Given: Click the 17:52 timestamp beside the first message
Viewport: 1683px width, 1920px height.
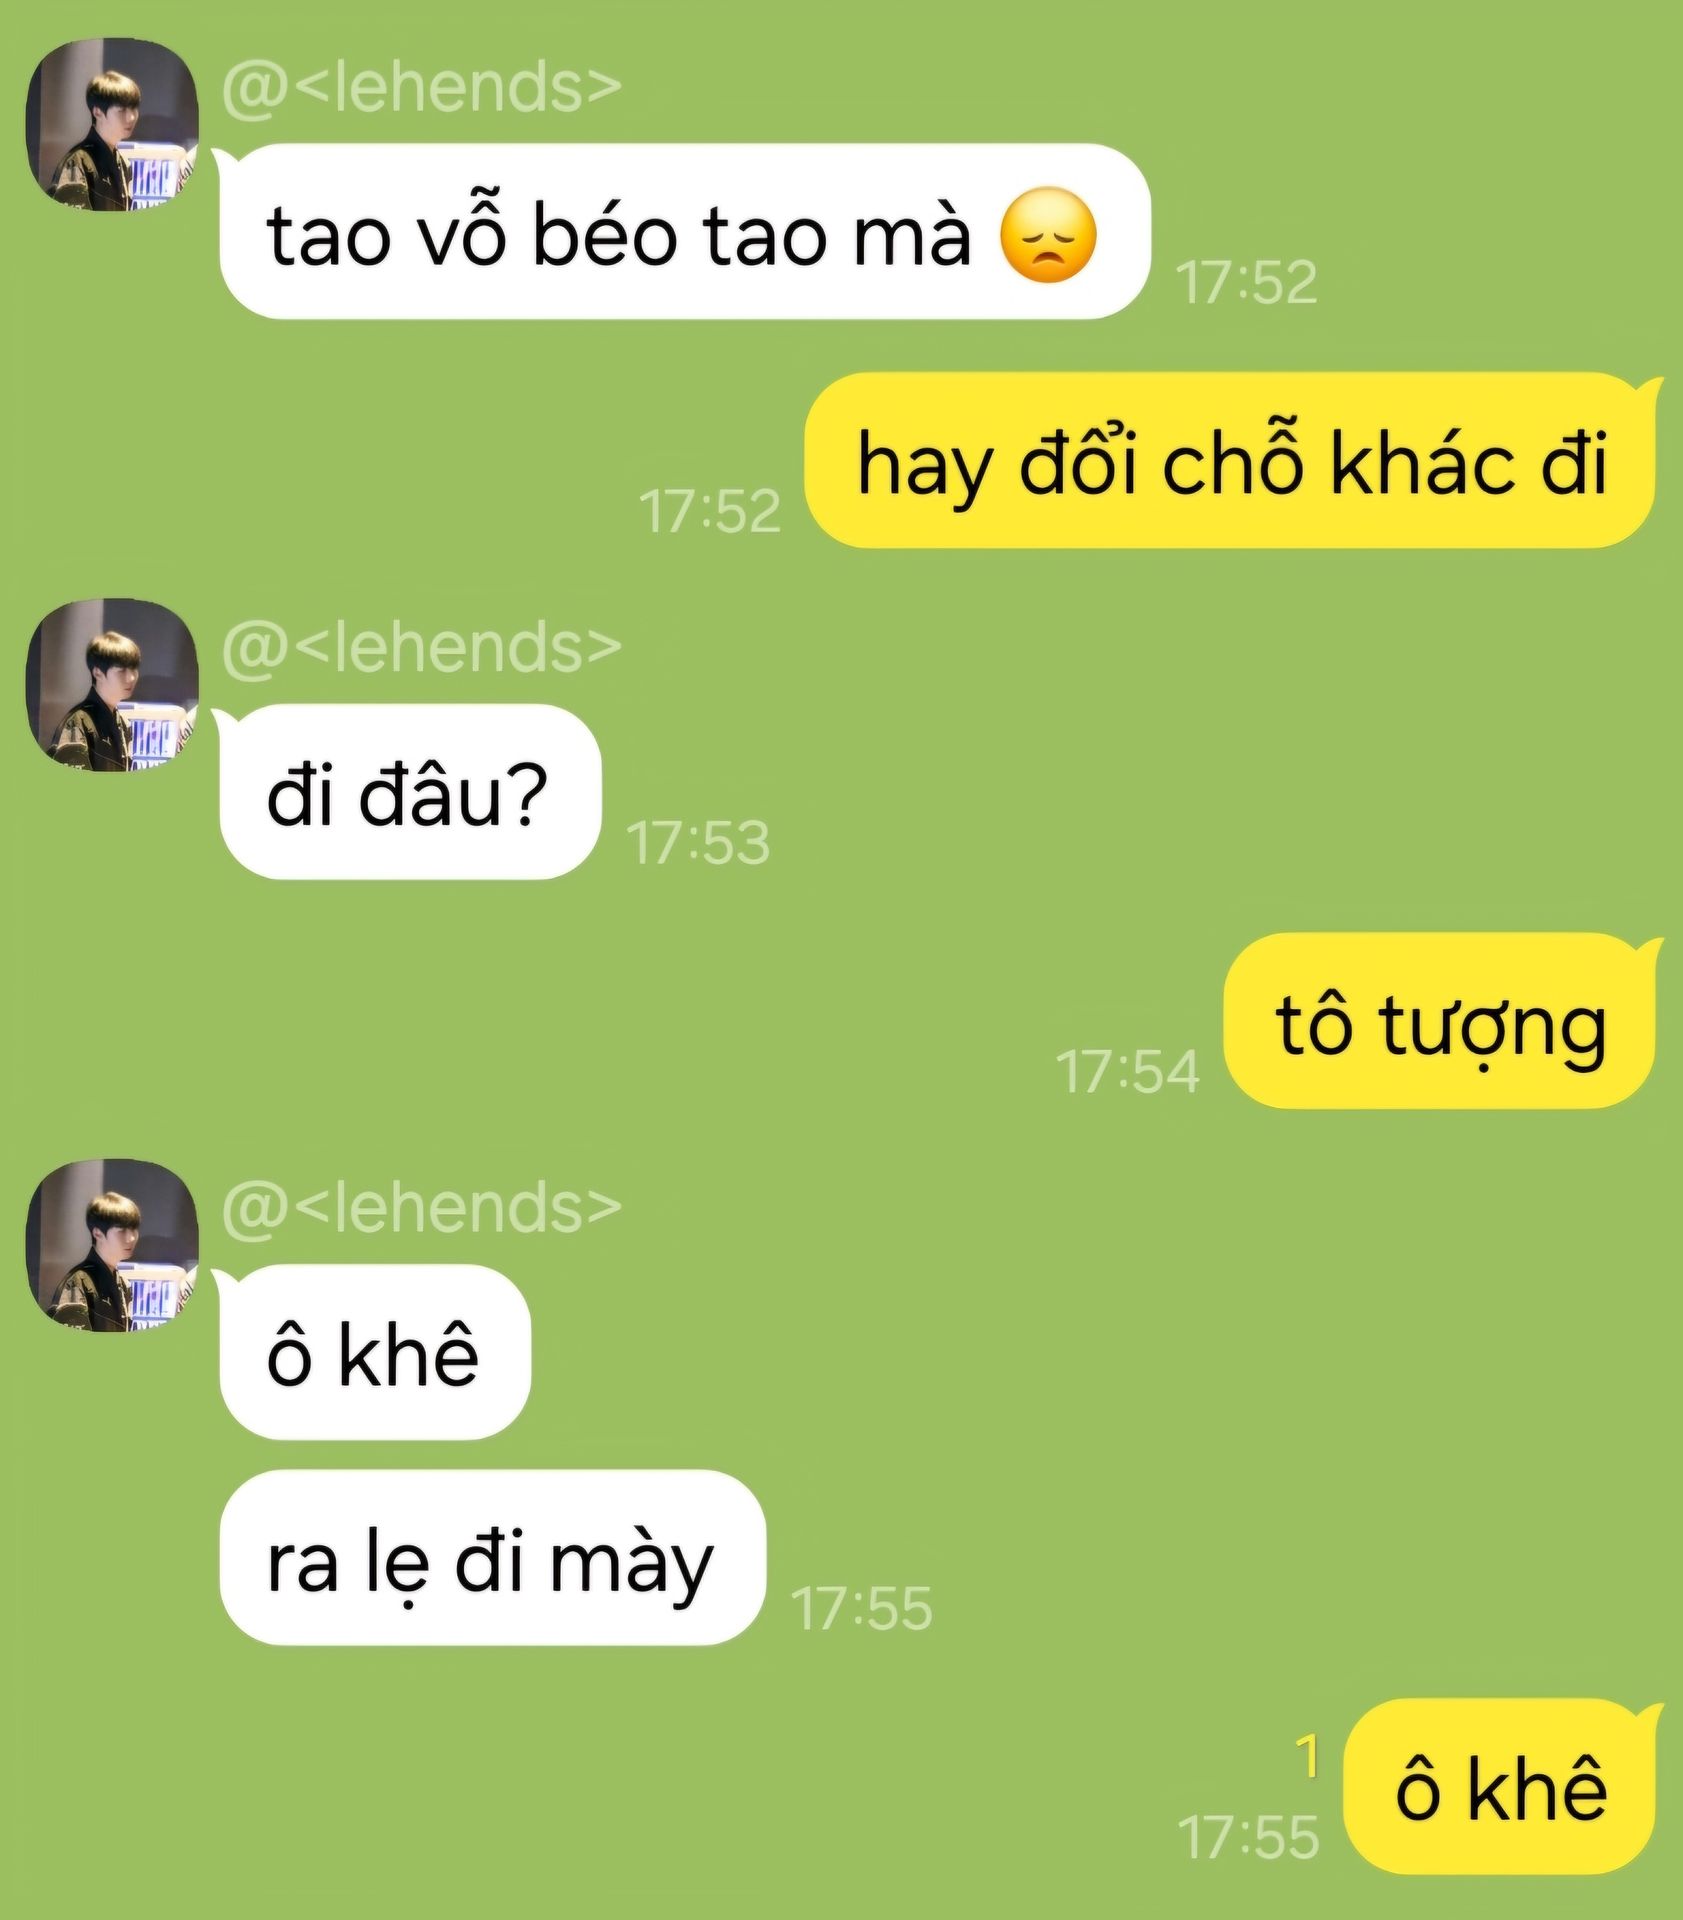Looking at the screenshot, I should [x=1246, y=282].
